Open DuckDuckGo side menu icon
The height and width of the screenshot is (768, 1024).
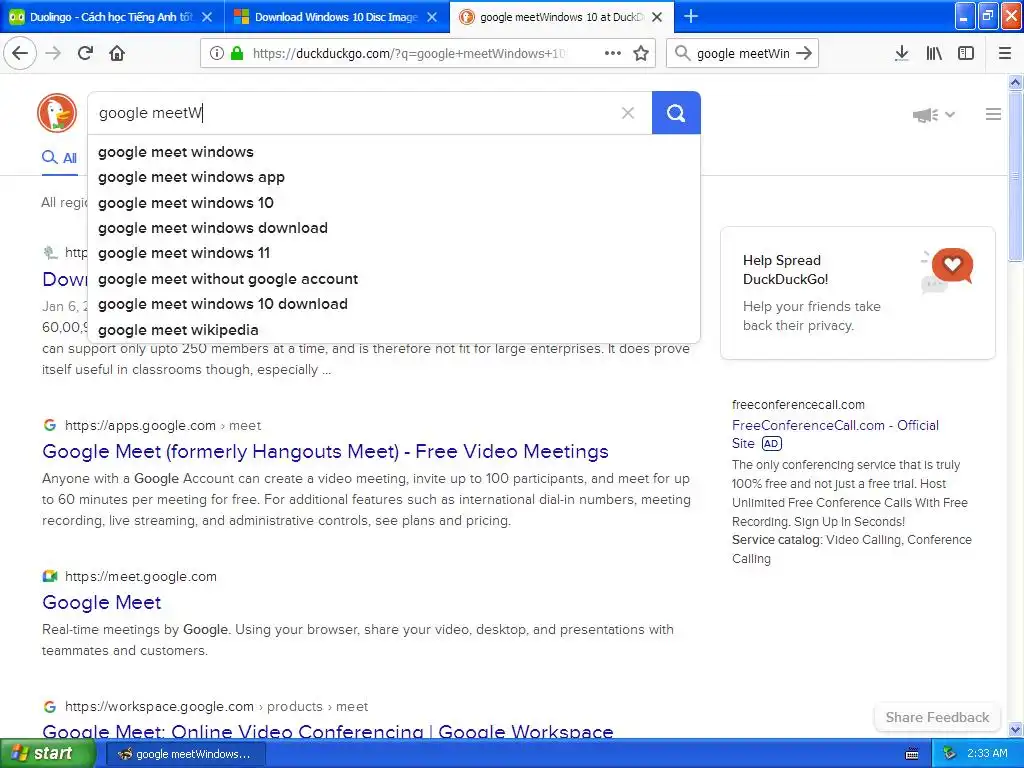tap(993, 114)
